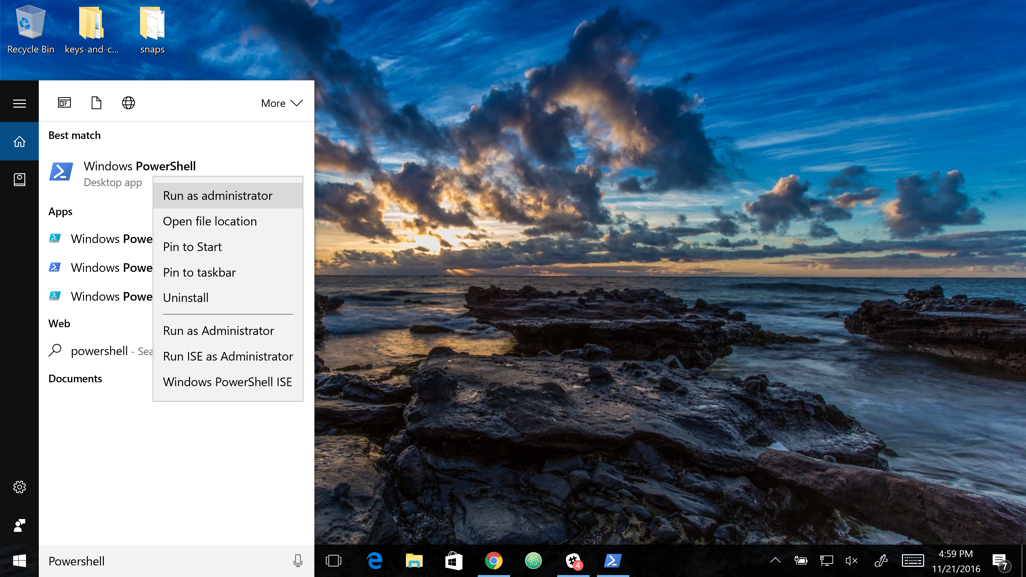Screen dimensions: 1026x577
Task: Select Home in the Cortana sidebar
Action: 19,140
